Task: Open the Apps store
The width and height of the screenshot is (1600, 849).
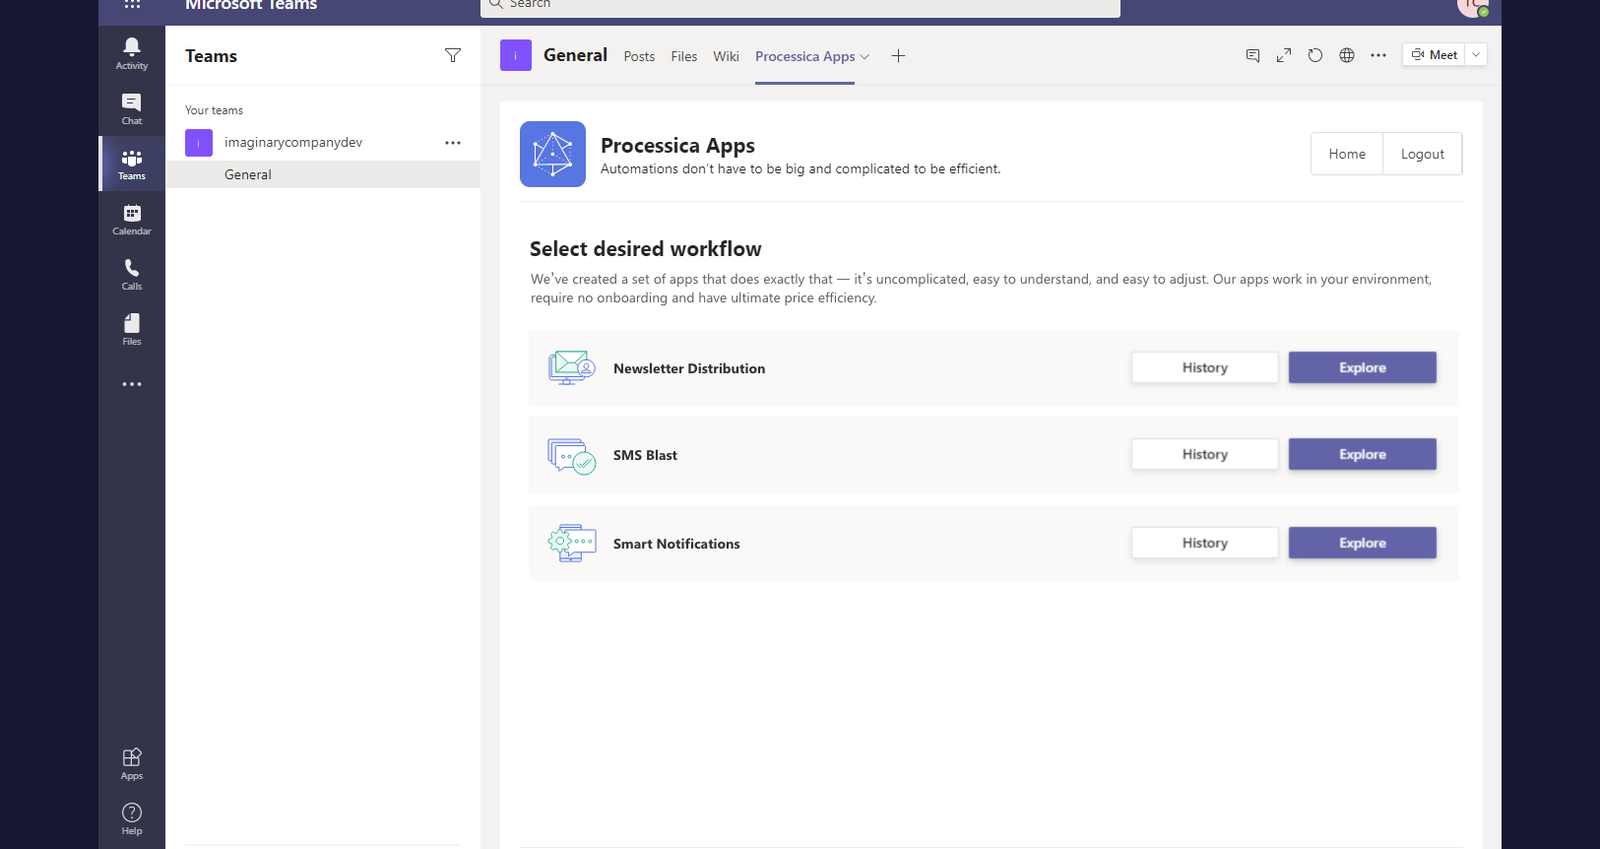Action: click(131, 763)
